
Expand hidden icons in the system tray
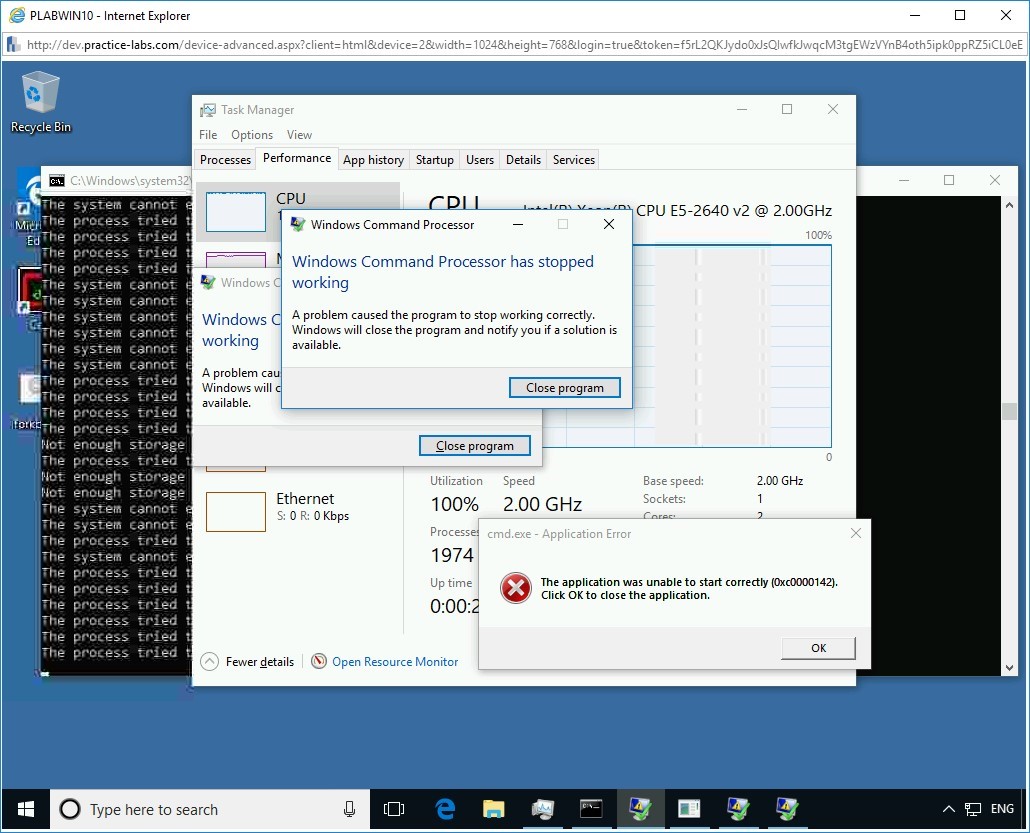click(x=948, y=809)
